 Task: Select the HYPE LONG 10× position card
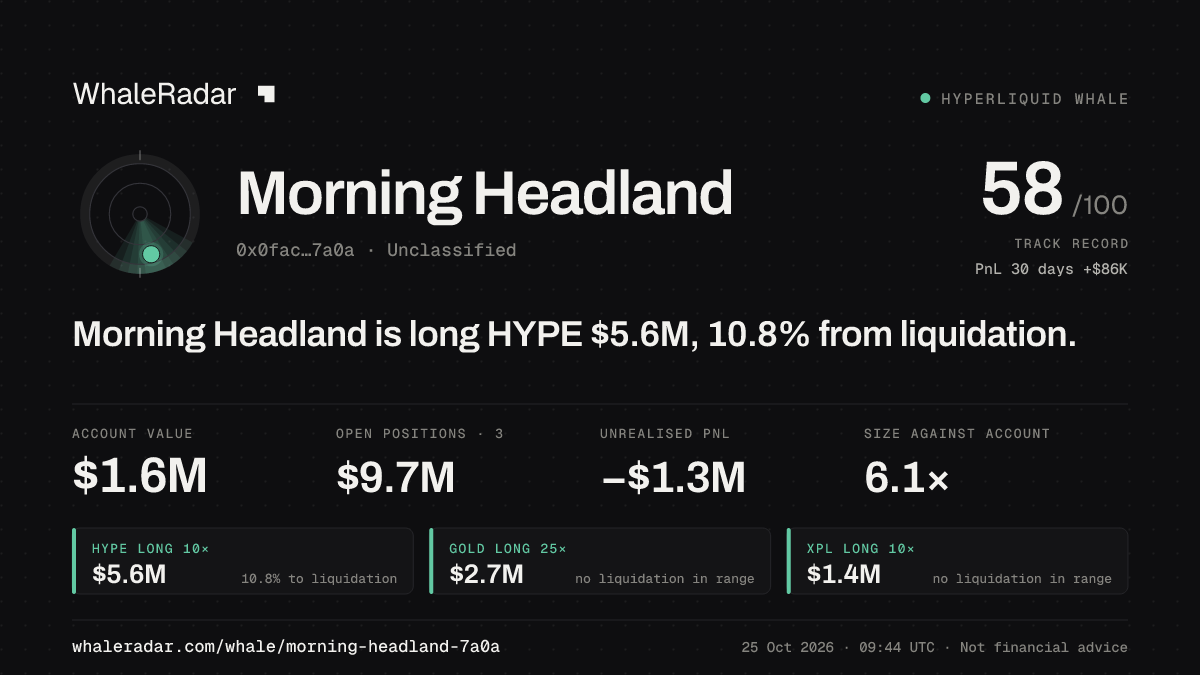(x=243, y=561)
